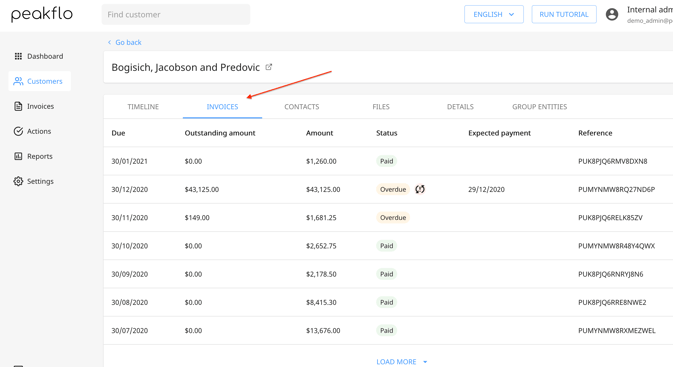Click the Reports chart icon
This screenshot has width=673, height=367.
point(18,156)
